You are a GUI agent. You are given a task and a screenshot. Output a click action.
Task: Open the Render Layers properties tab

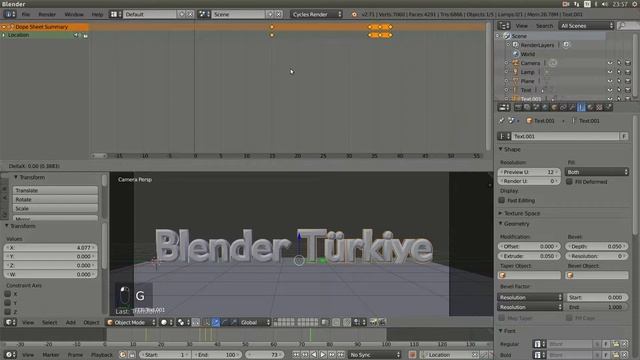tap(527, 107)
